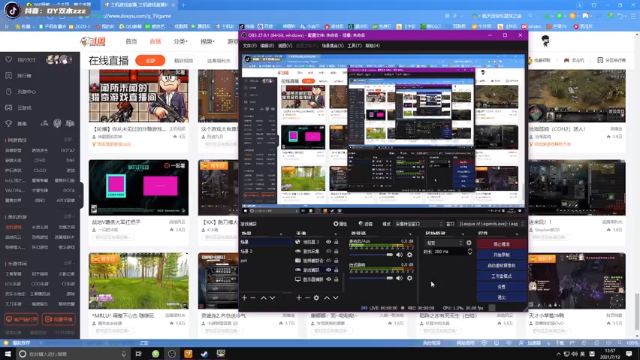Adjust the 麦克风/Aux volume slider

pos(371,255)
